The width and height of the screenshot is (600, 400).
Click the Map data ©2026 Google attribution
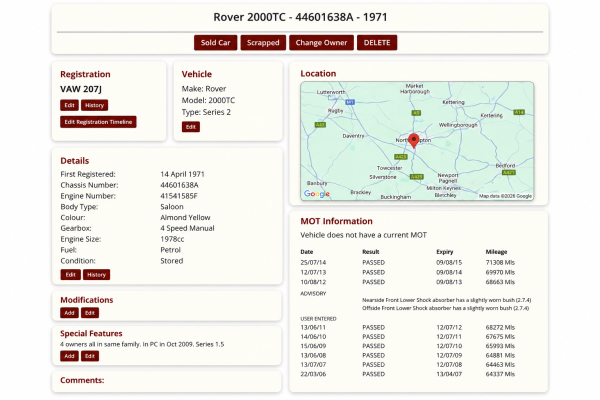click(505, 196)
